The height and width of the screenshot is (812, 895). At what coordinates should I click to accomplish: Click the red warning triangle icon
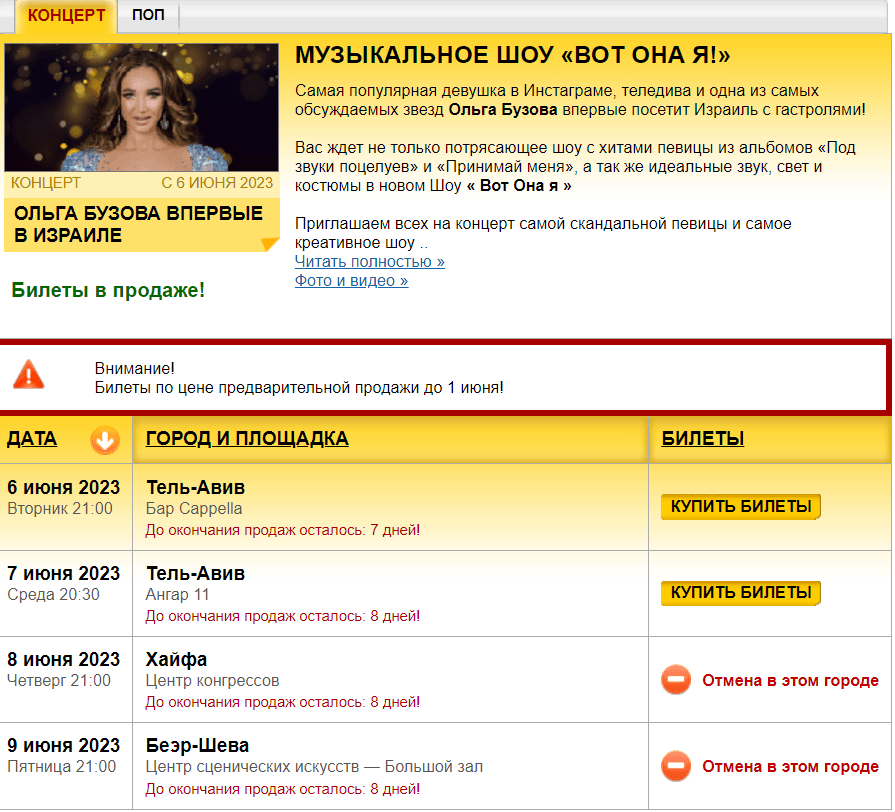click(x=29, y=375)
